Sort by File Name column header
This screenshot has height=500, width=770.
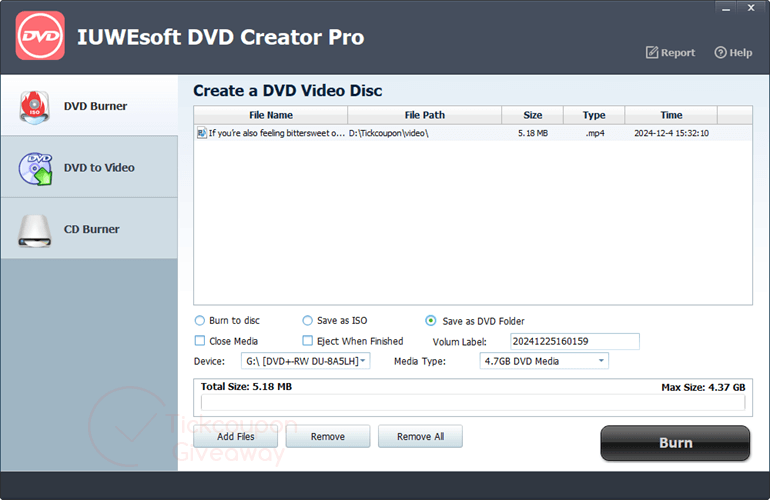point(271,115)
